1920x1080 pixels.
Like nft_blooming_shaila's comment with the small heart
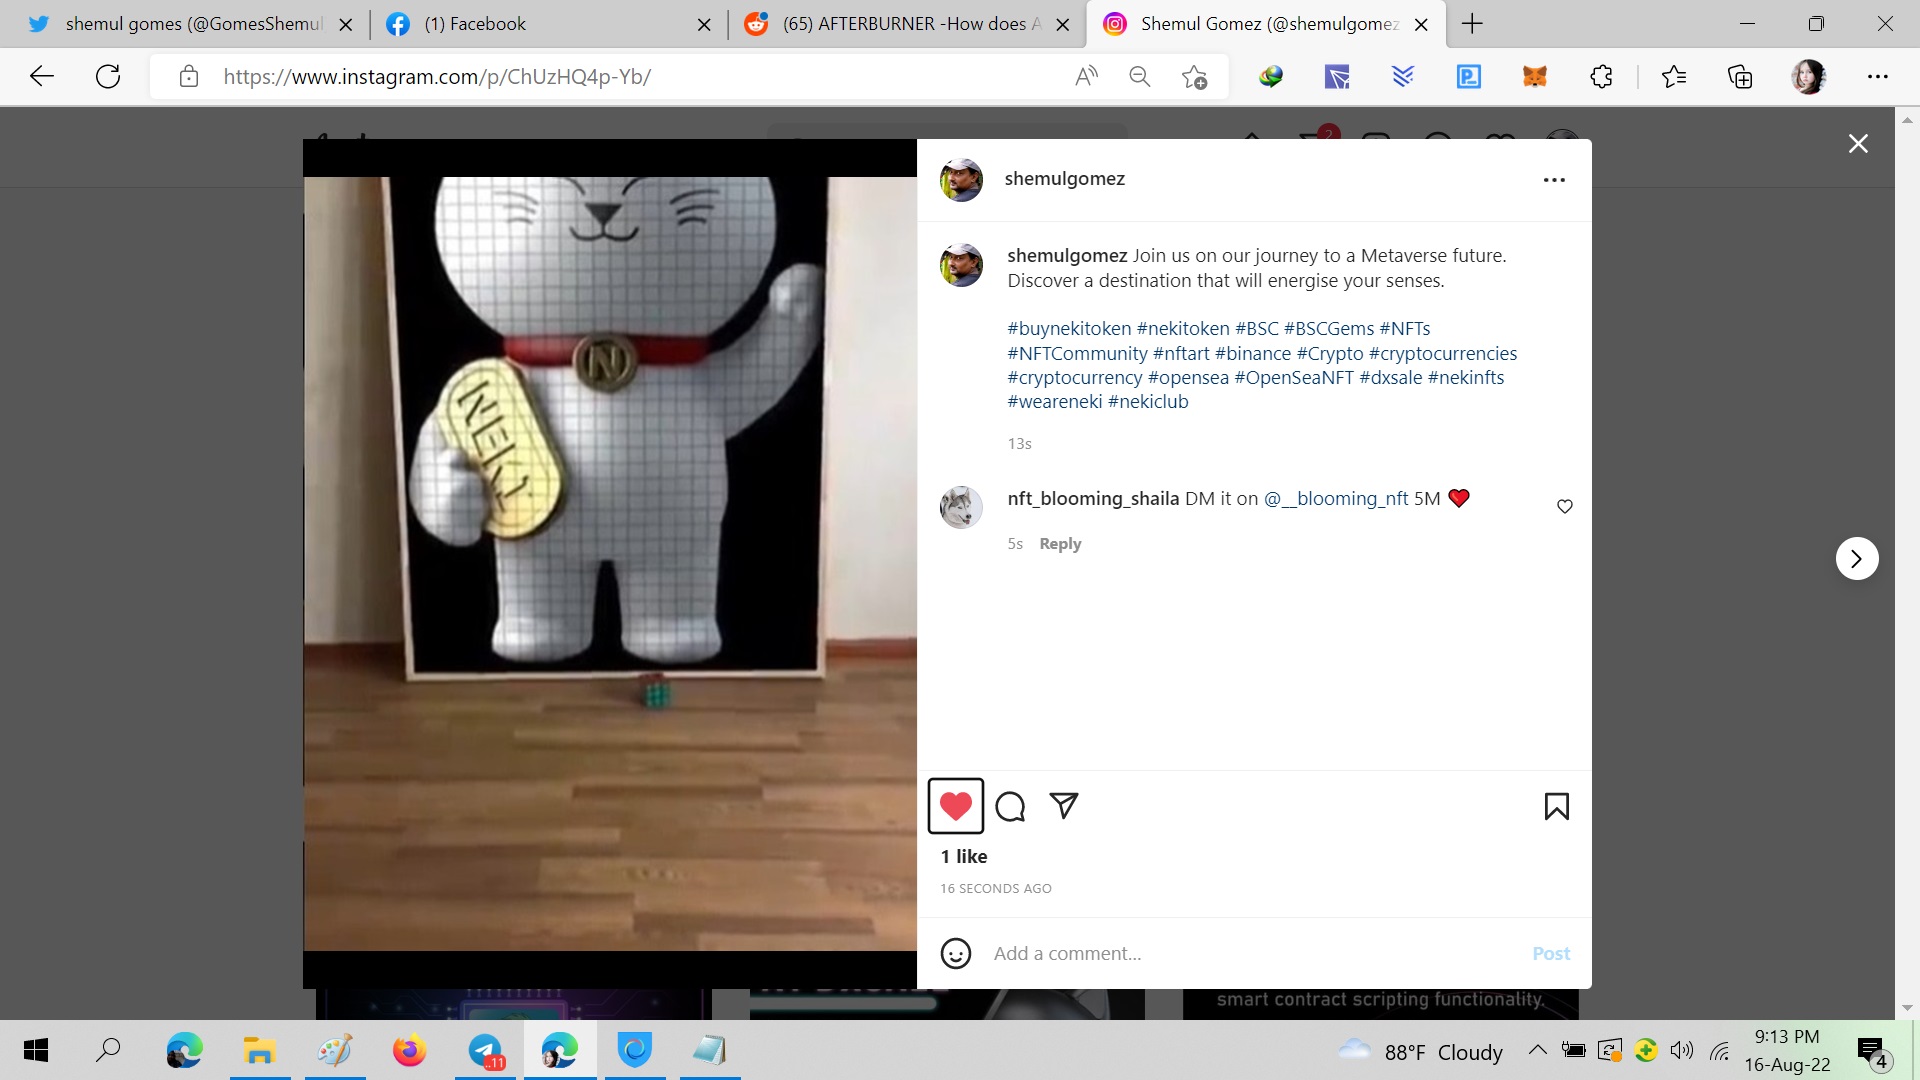(x=1565, y=507)
